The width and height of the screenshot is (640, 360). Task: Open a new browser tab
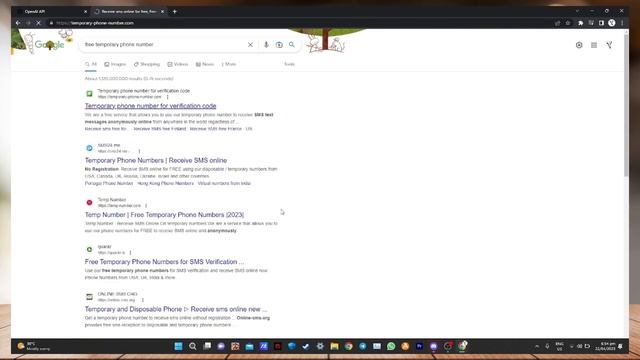tap(175, 11)
